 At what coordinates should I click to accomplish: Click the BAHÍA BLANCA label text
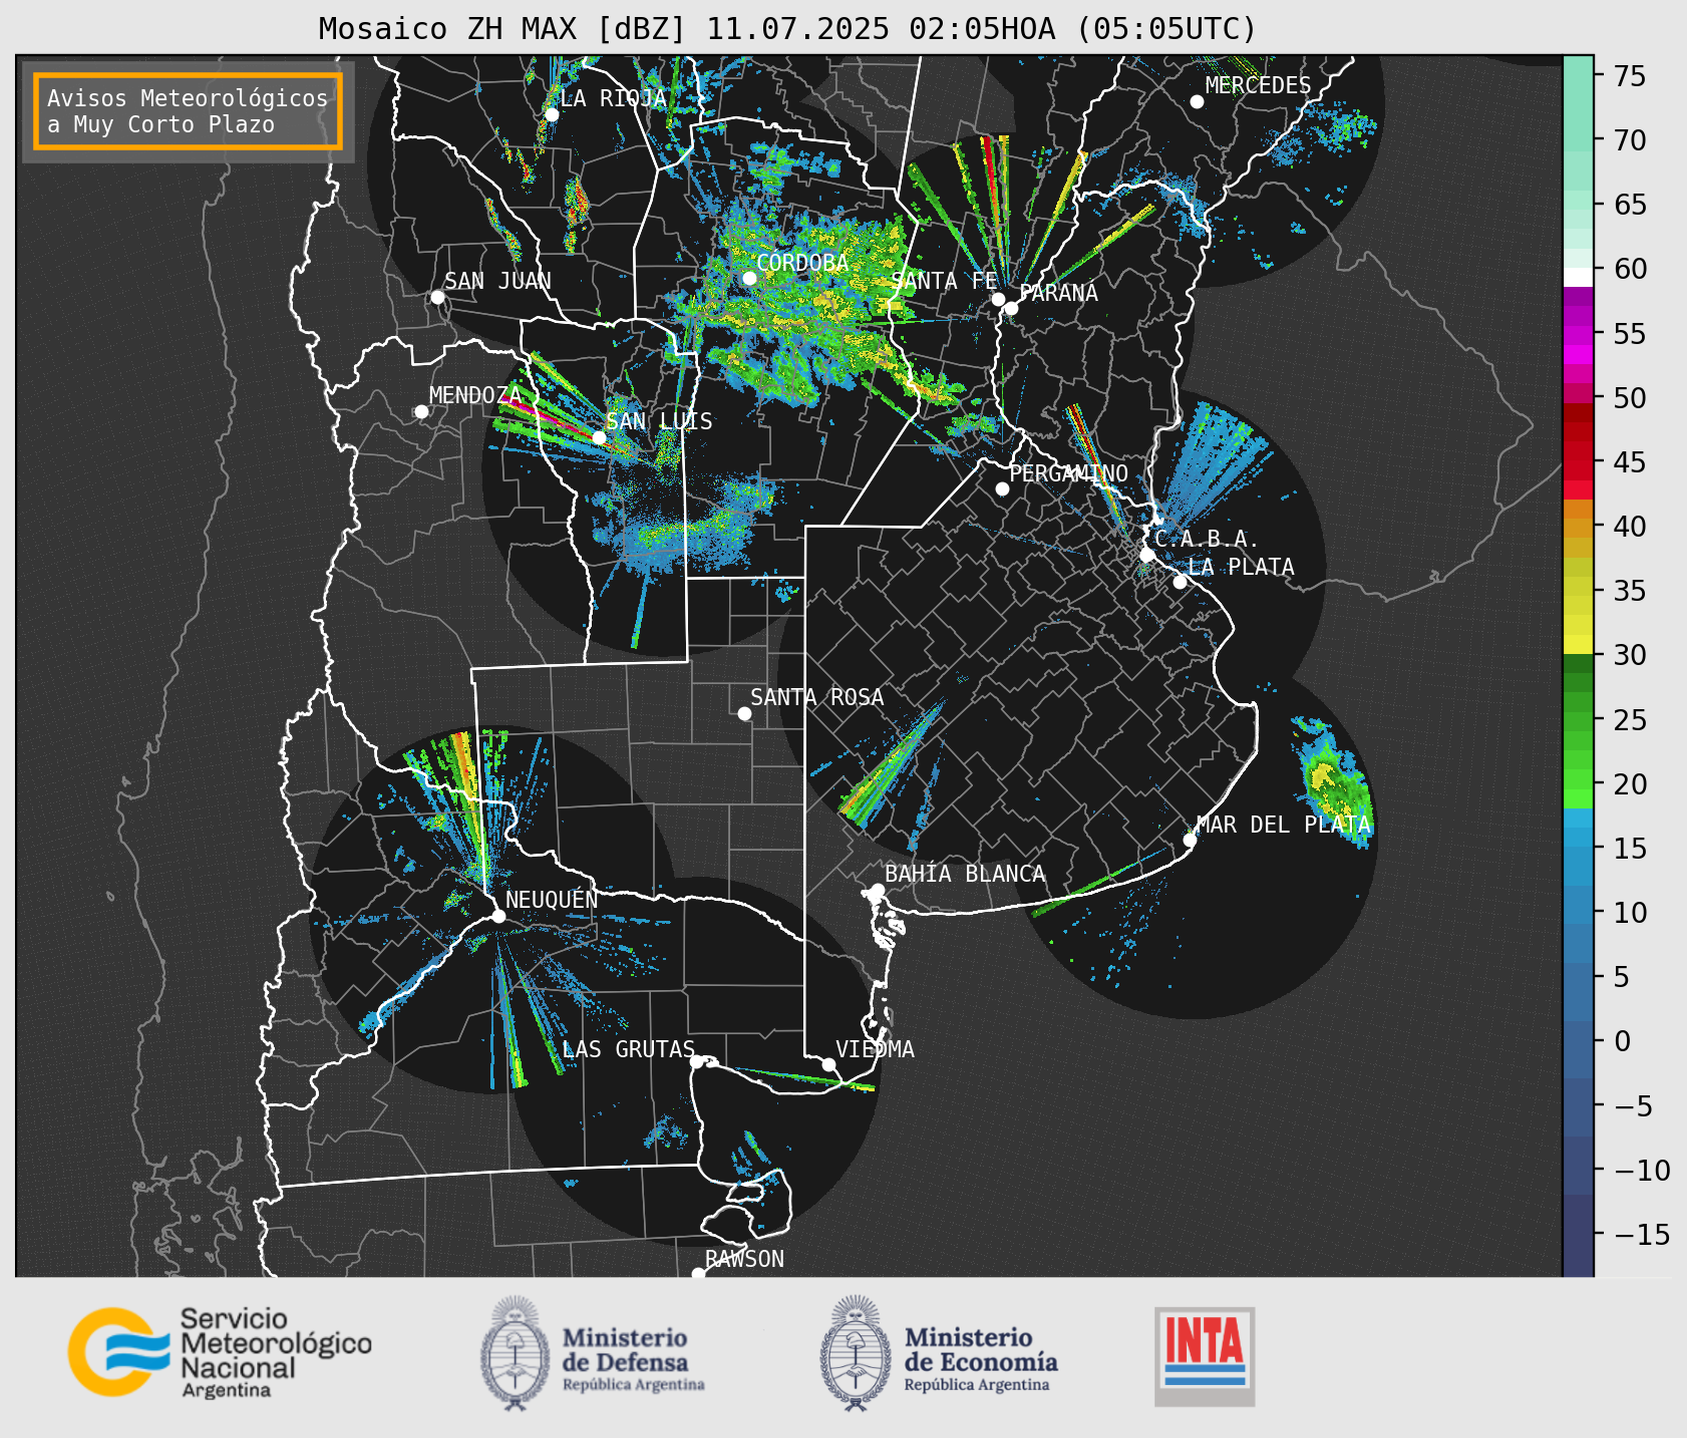(965, 874)
